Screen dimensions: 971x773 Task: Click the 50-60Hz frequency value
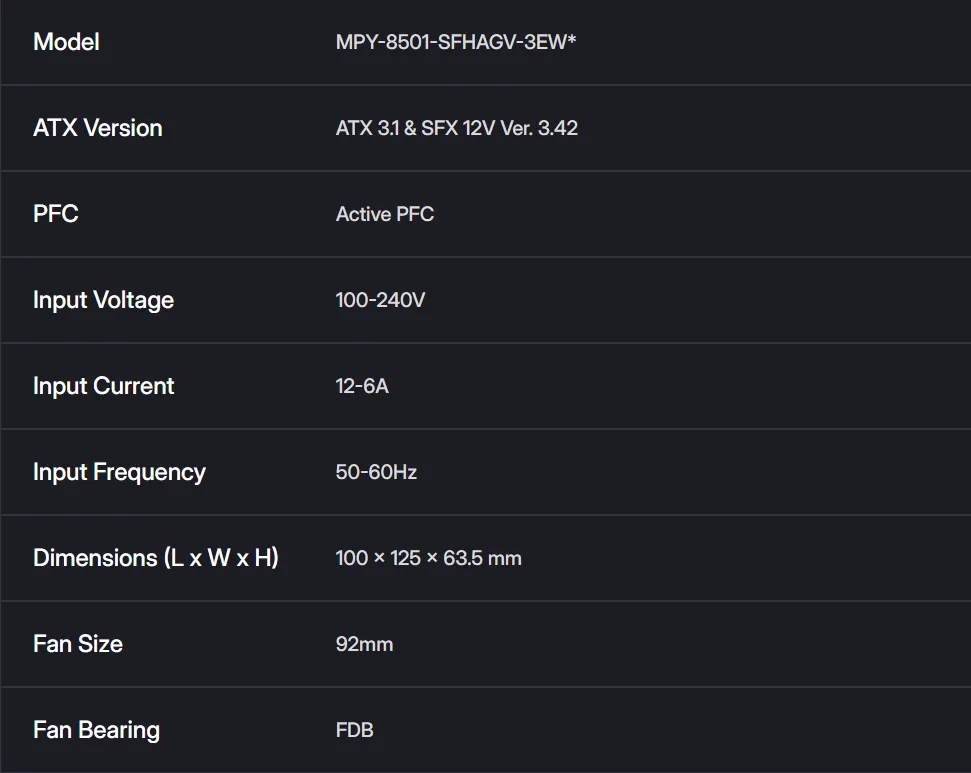coord(376,472)
